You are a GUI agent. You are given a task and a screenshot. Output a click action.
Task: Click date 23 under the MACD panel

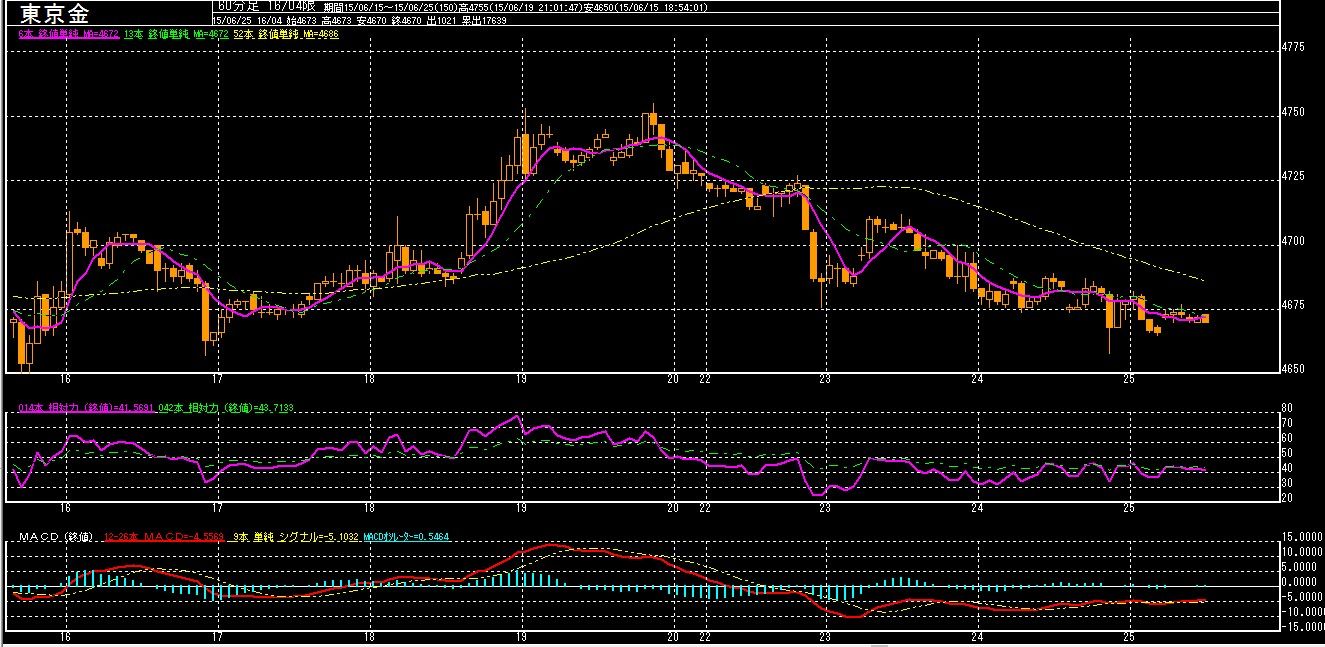tap(825, 637)
